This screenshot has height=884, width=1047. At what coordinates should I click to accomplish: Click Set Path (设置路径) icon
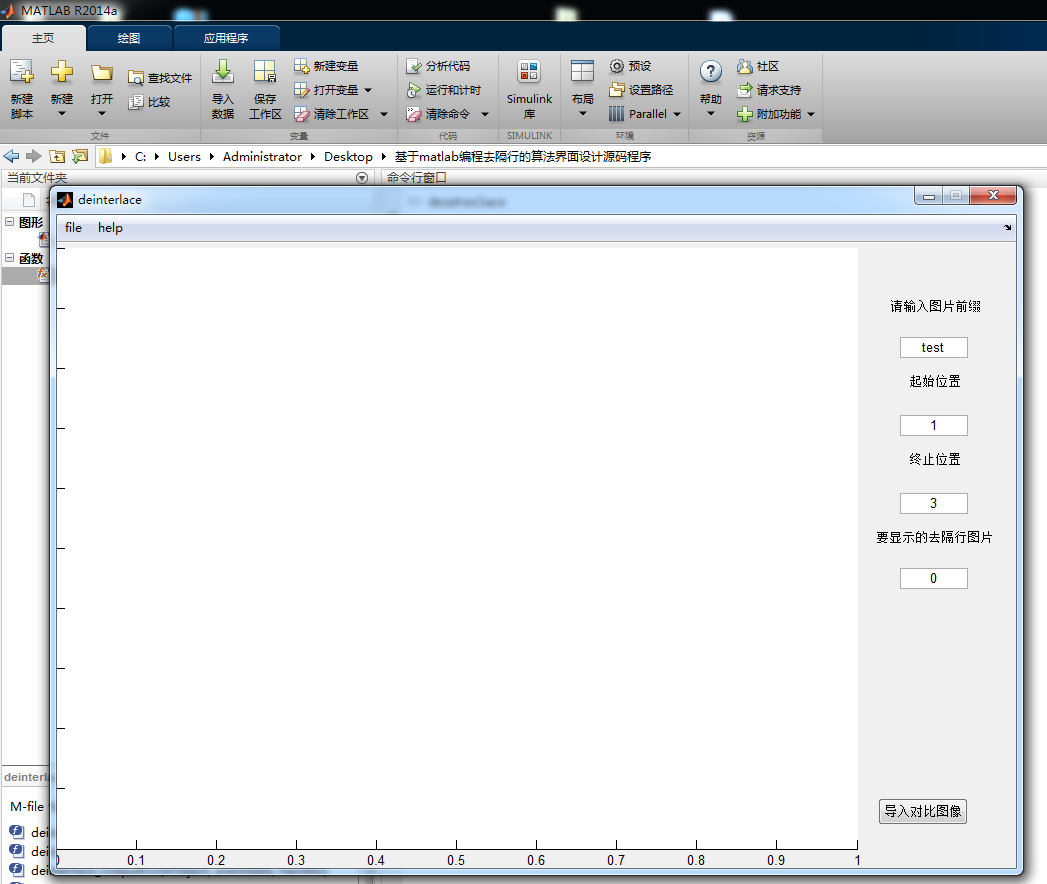point(616,89)
